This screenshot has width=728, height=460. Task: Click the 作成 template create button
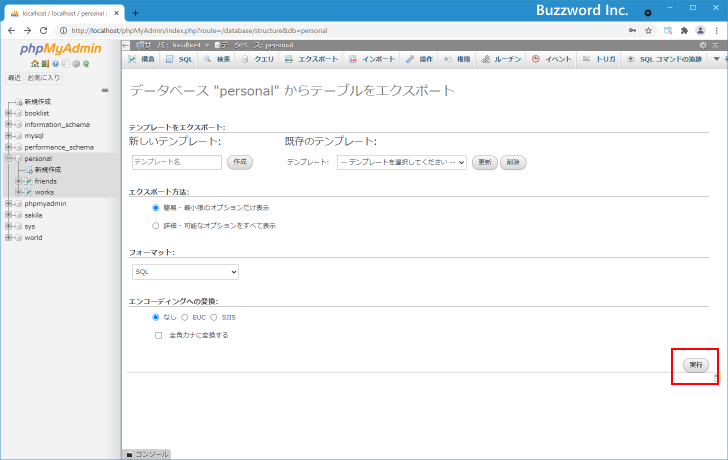240,162
